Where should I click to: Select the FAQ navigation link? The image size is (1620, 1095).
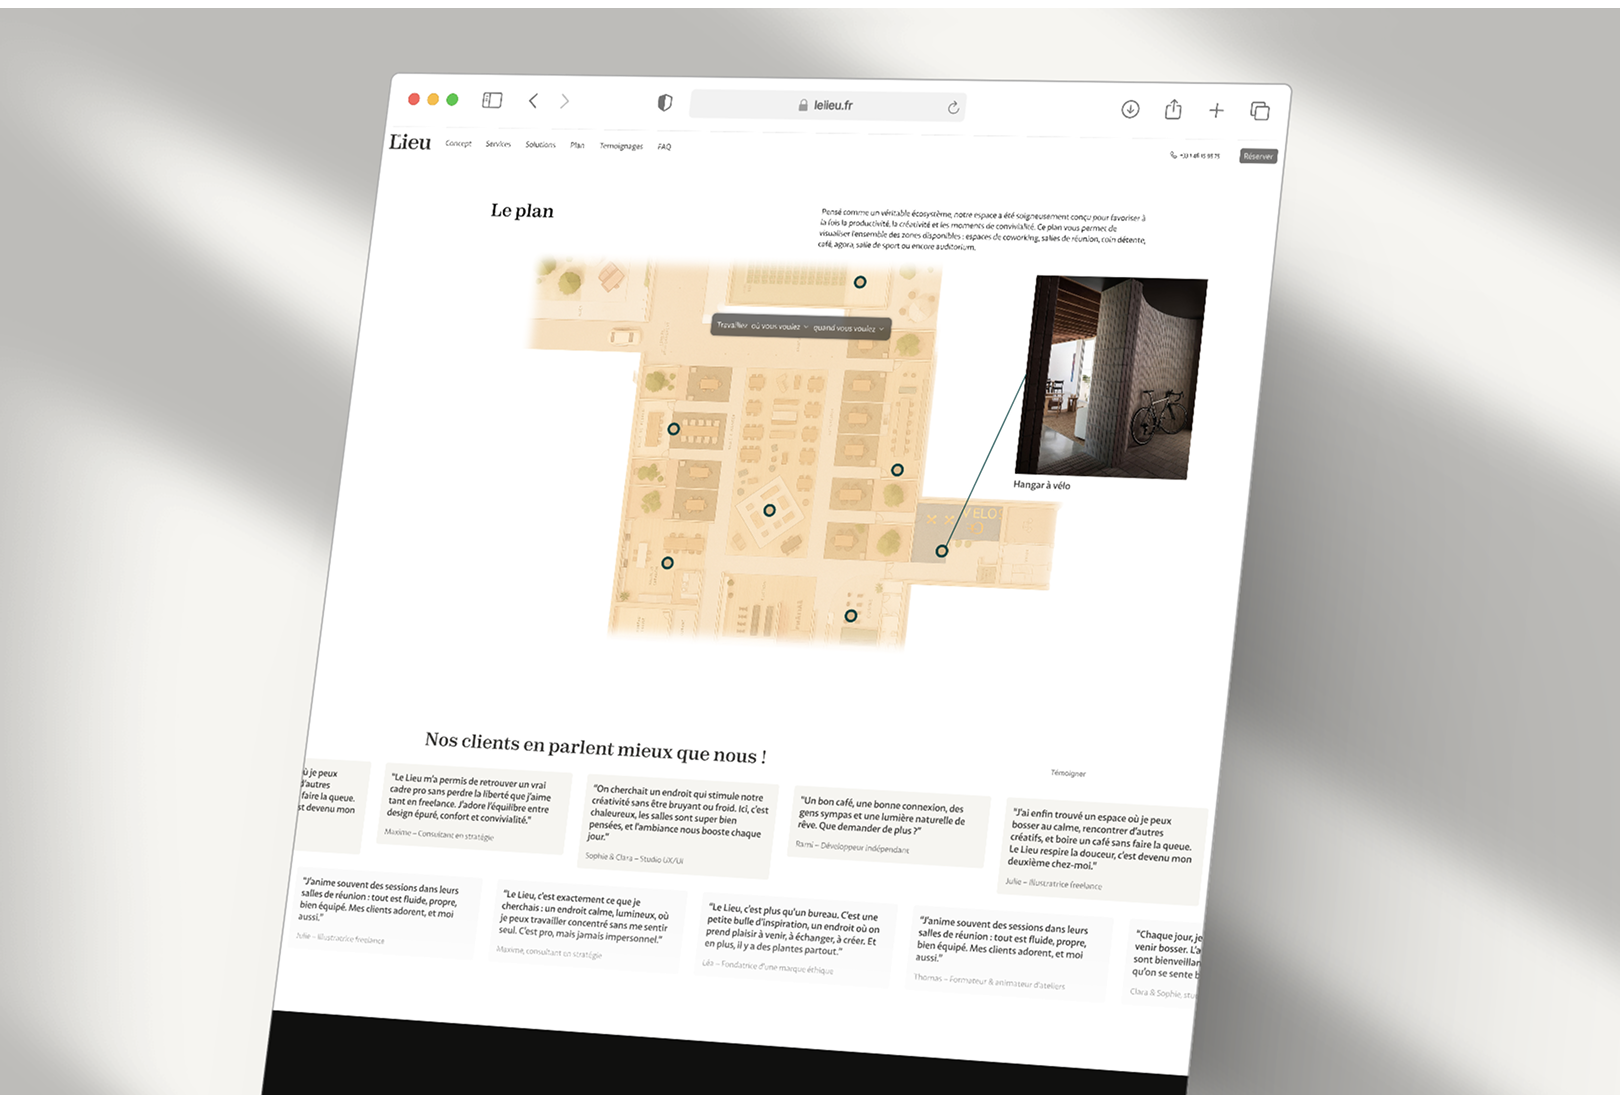point(664,147)
